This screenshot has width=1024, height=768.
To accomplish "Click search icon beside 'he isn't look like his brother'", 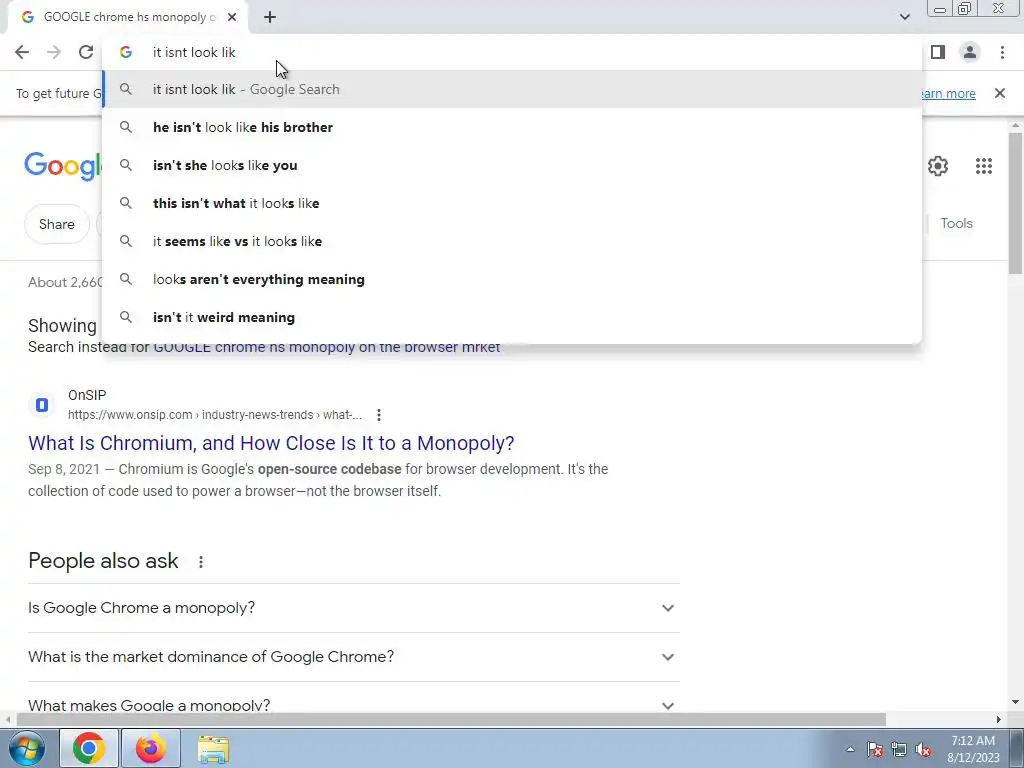I will click(126, 127).
